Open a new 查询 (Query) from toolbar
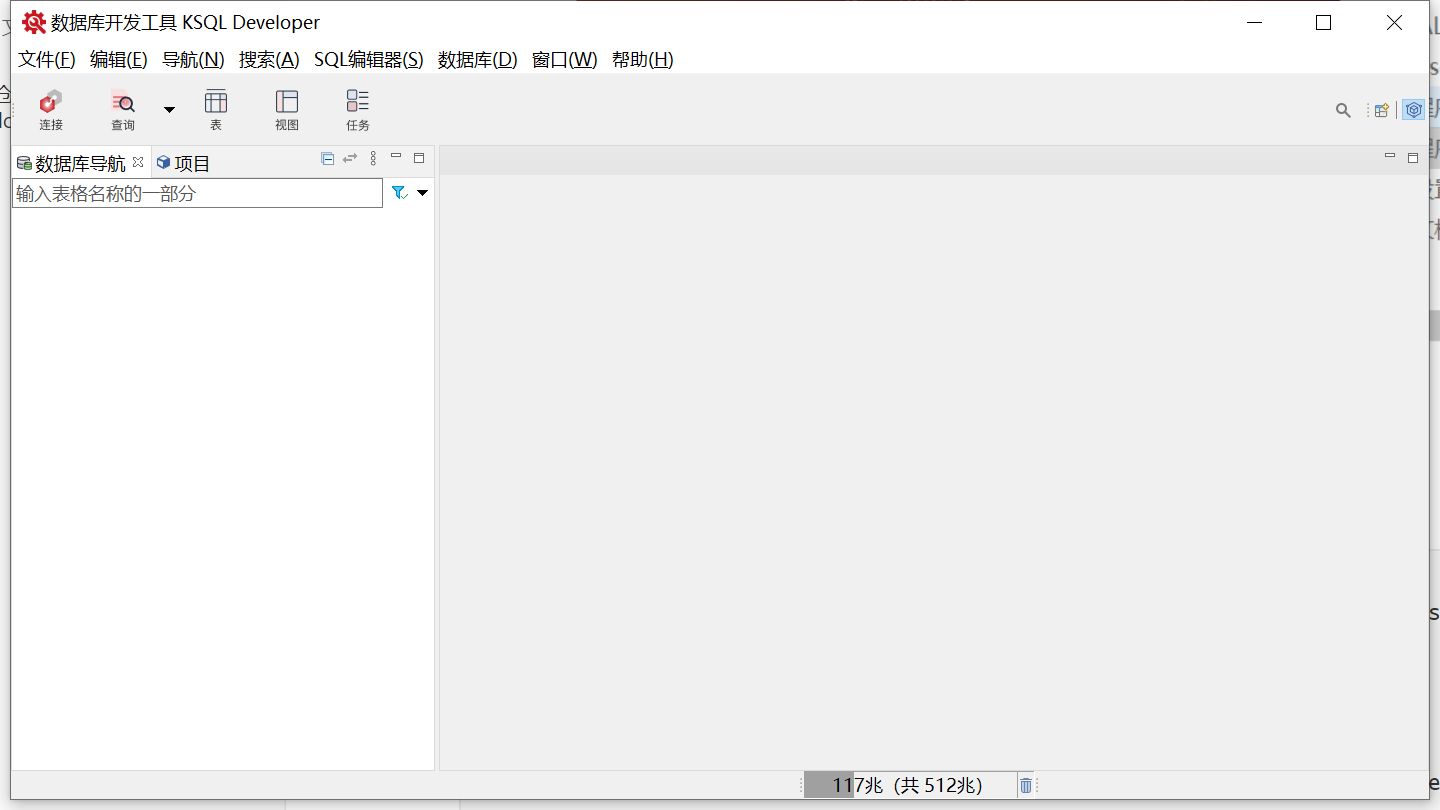 pyautogui.click(x=123, y=110)
